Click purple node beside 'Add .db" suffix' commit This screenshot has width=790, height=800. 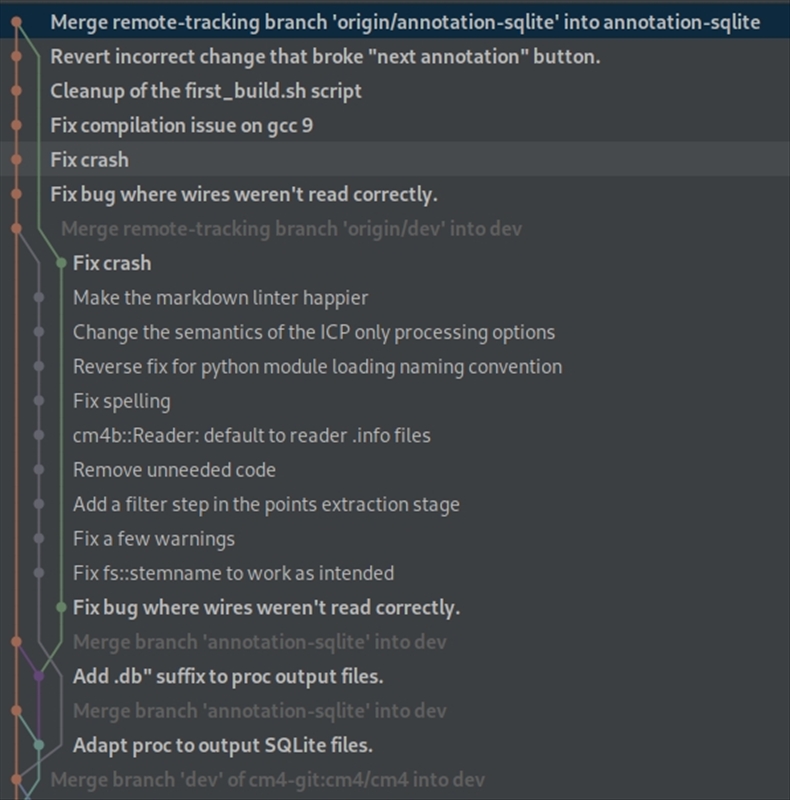click(x=39, y=677)
